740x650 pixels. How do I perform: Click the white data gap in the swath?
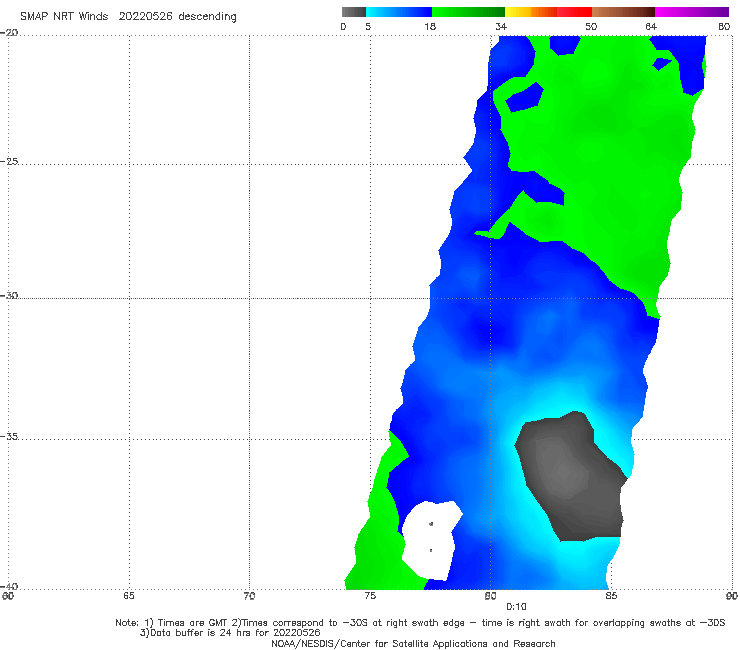pos(431,540)
